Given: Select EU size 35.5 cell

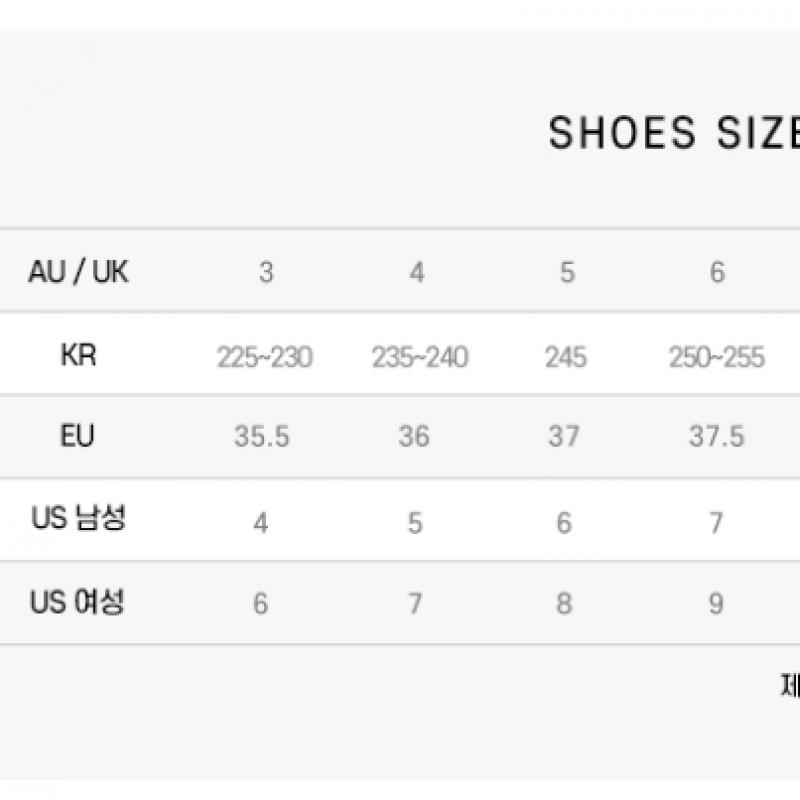Looking at the screenshot, I should tap(262, 438).
